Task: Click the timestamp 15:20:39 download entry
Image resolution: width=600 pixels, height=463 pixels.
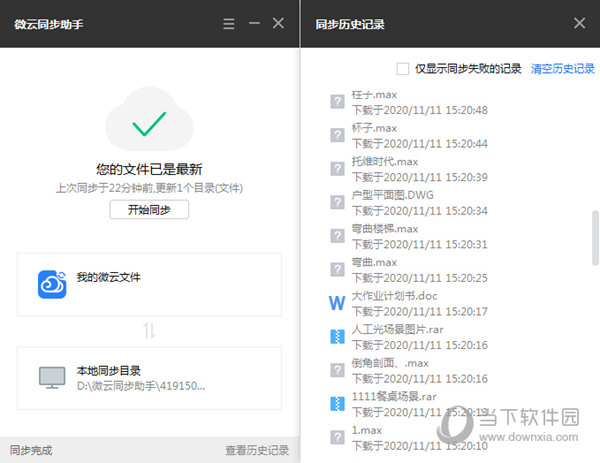Action: (x=420, y=177)
